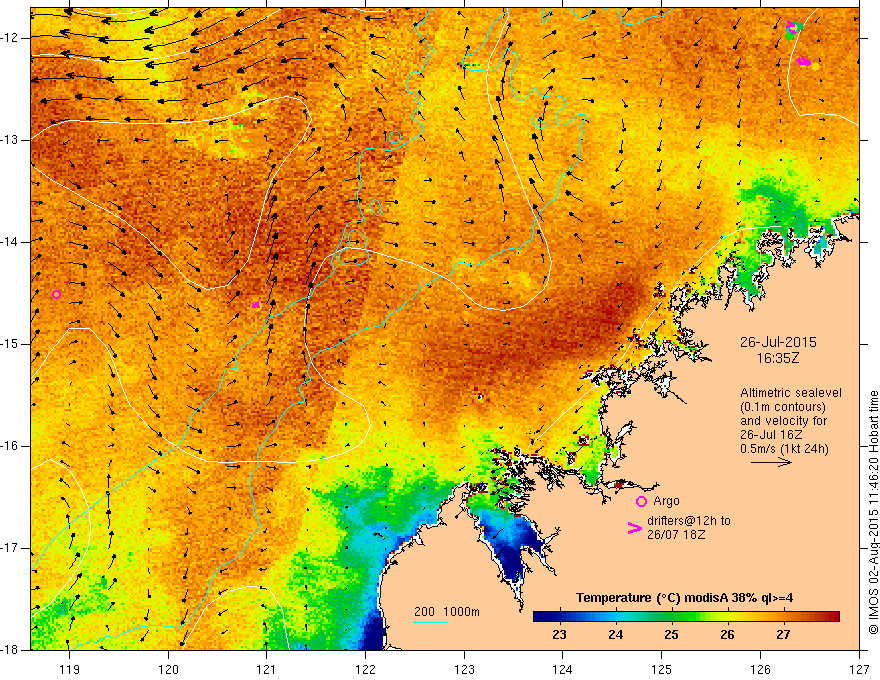The width and height of the screenshot is (880, 680).
Task: Click the longitude axis label 119
Action: pyautogui.click(x=70, y=669)
